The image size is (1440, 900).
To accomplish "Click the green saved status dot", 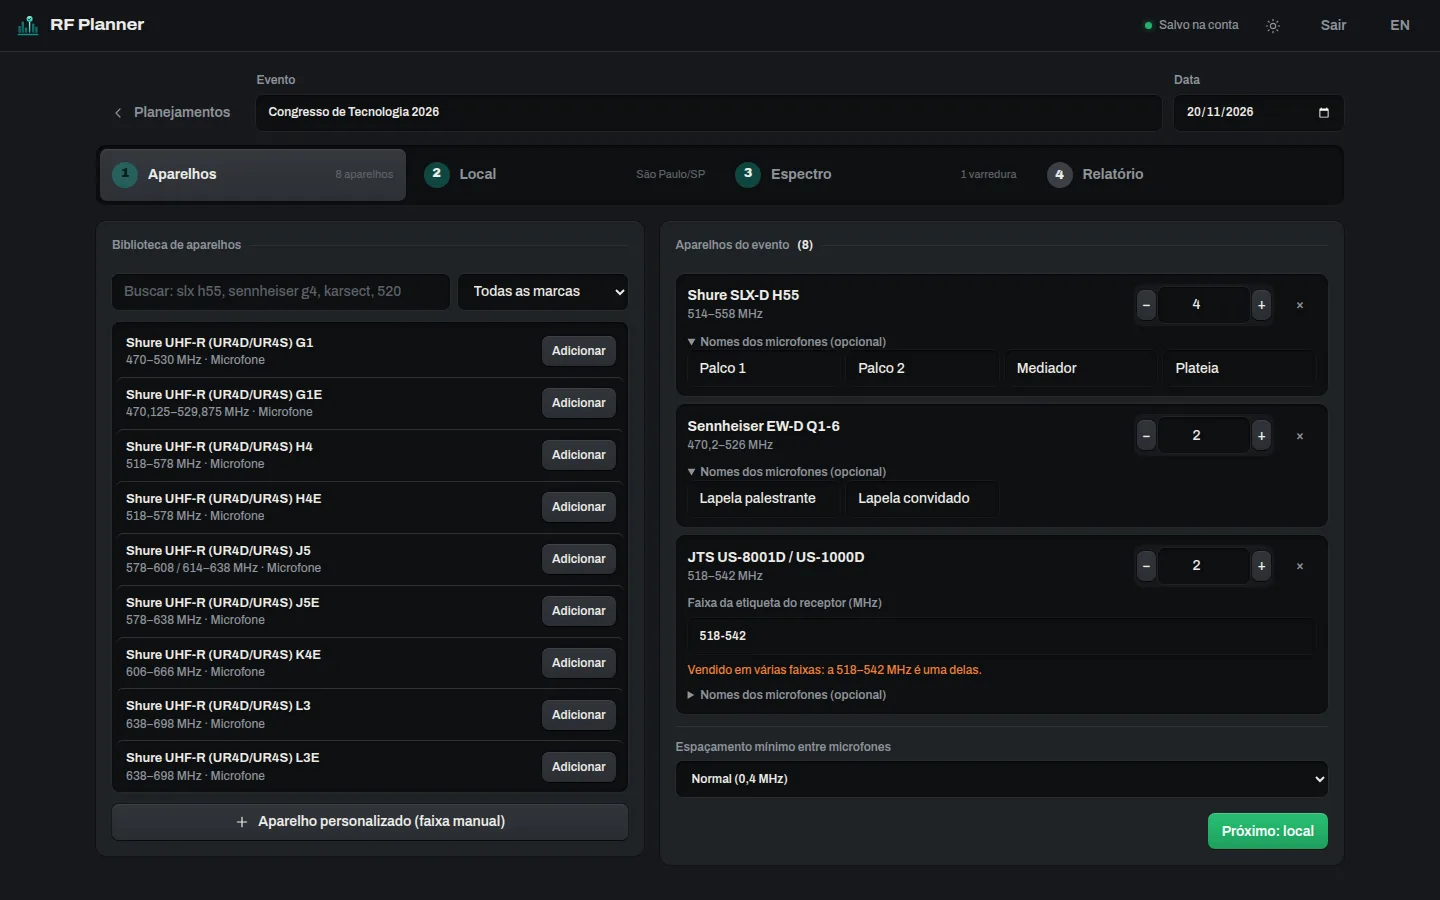I will [1148, 26].
